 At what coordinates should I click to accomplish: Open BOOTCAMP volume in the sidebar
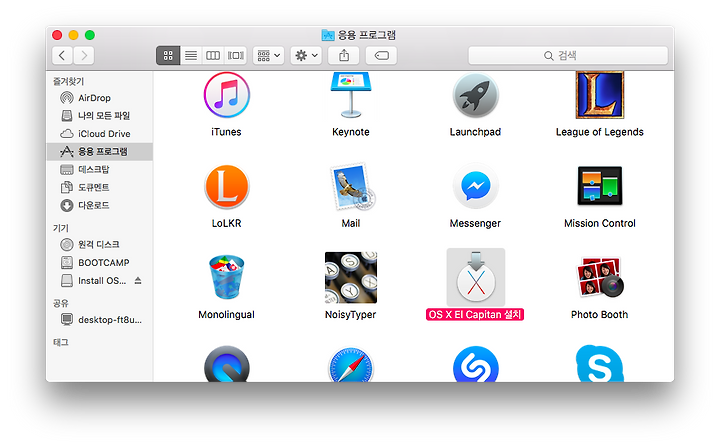click(x=99, y=263)
